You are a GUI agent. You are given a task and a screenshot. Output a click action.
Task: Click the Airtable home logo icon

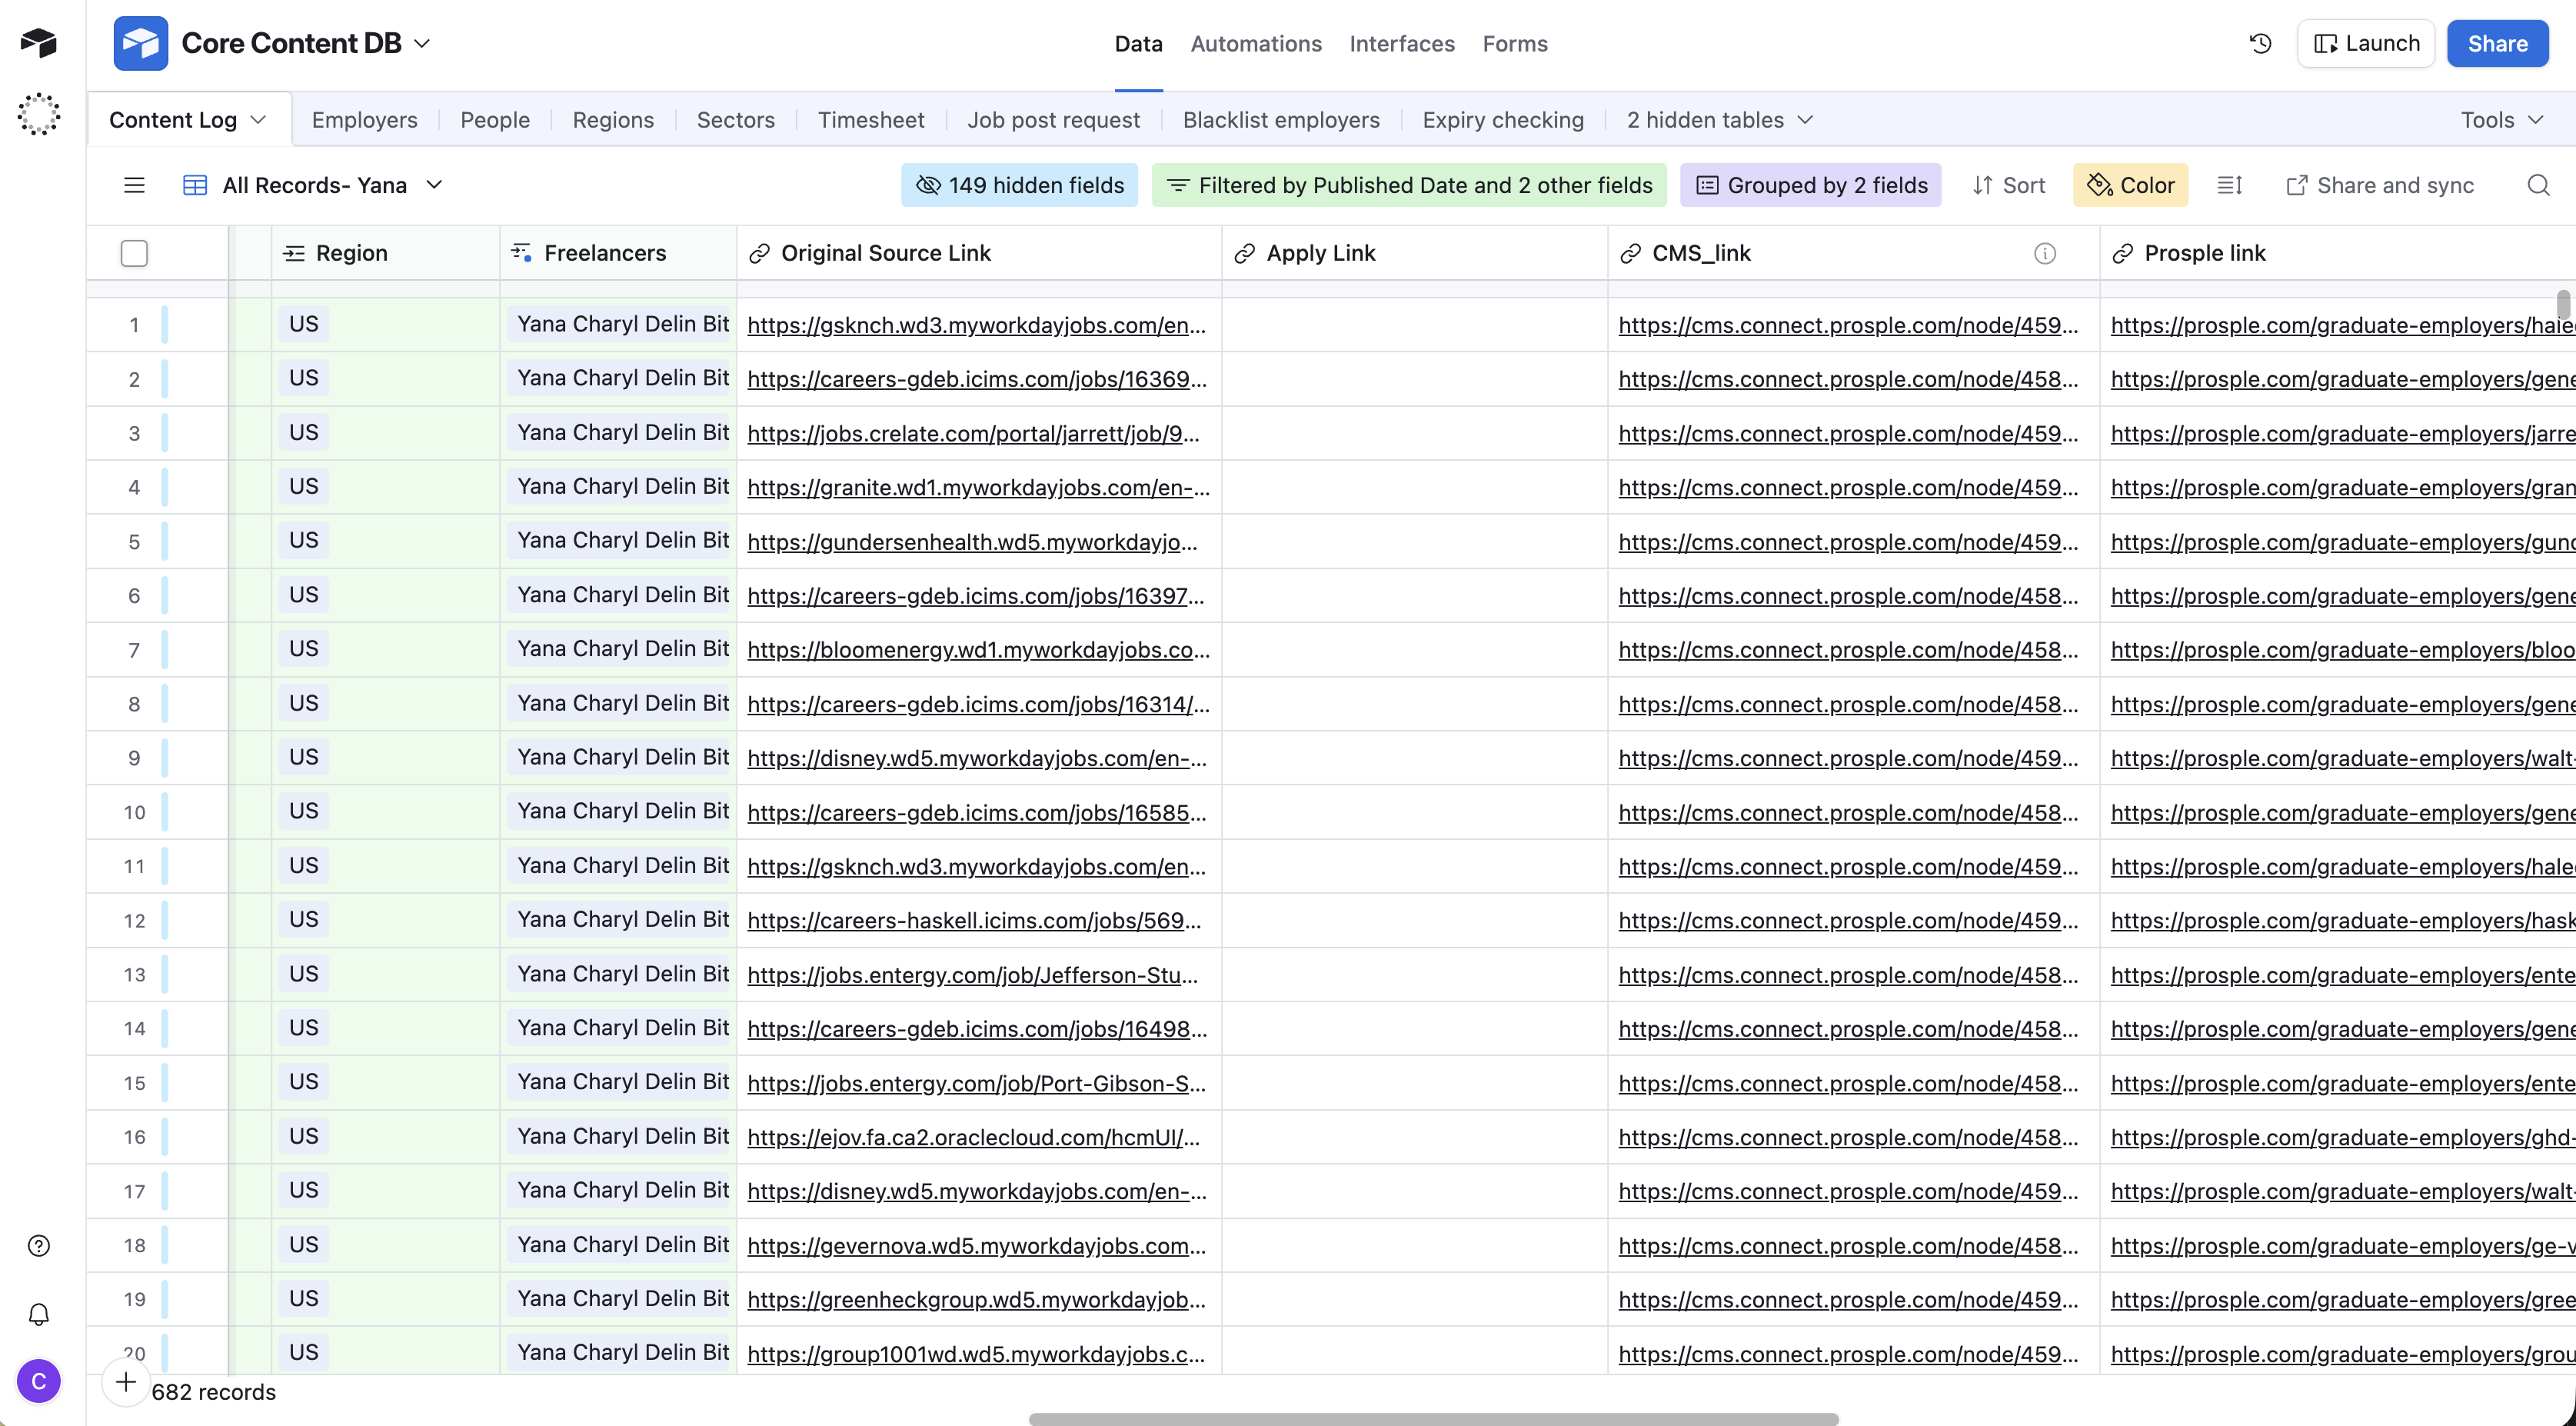point(38,42)
